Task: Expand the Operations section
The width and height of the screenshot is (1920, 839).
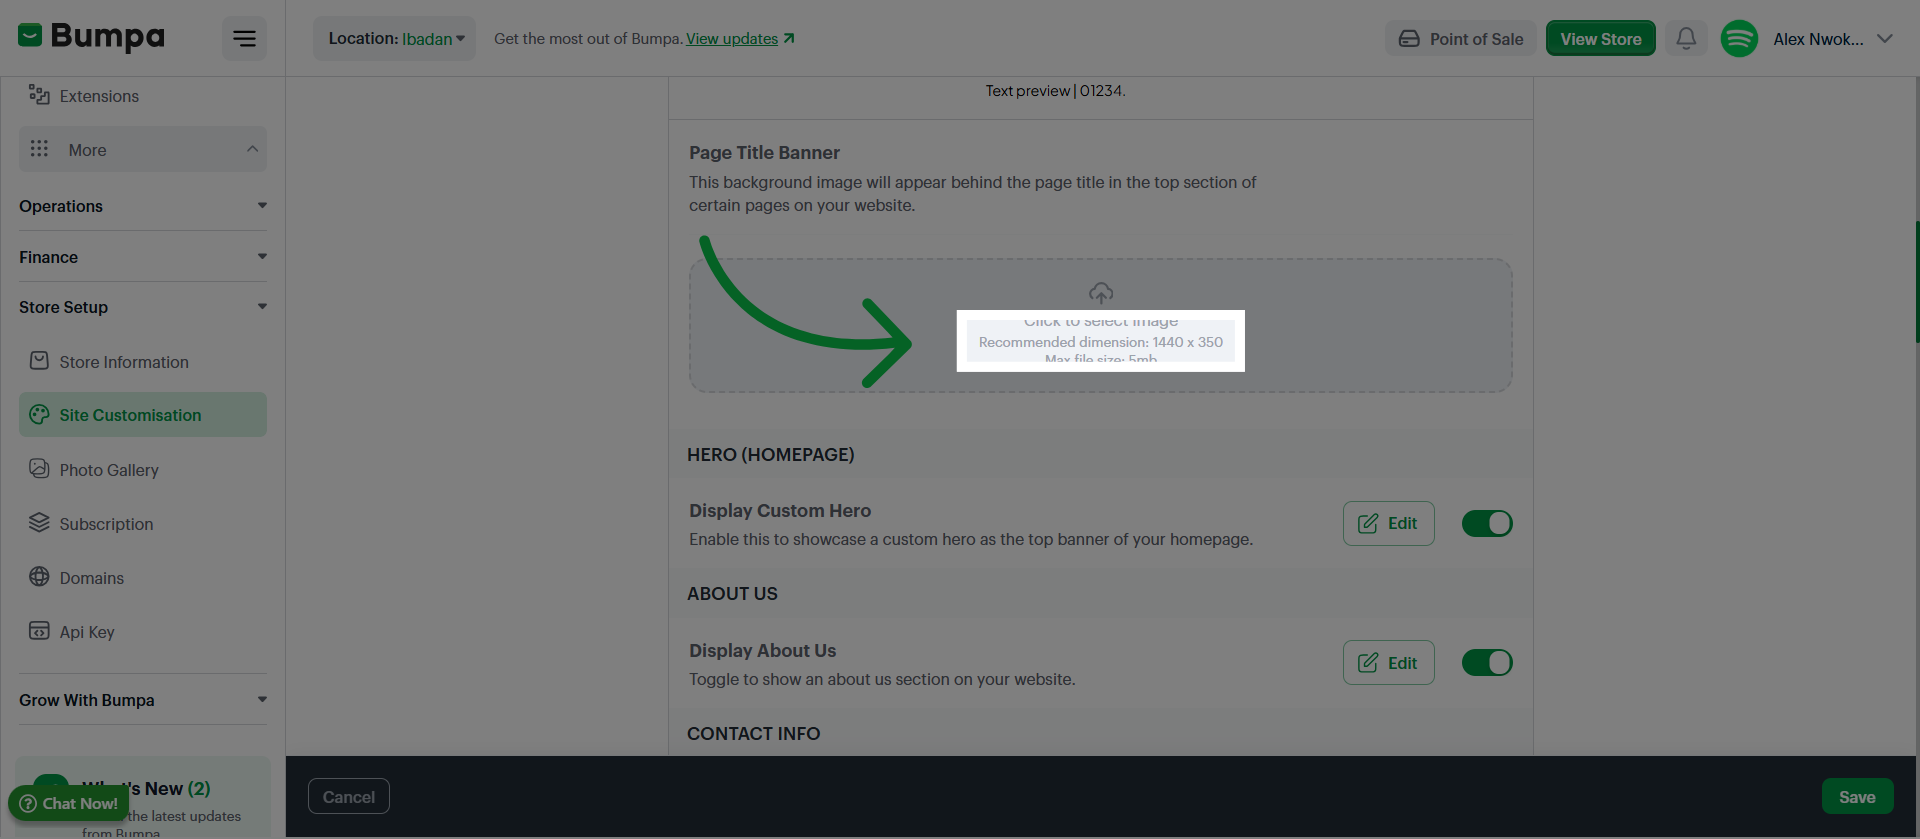Action: (143, 206)
